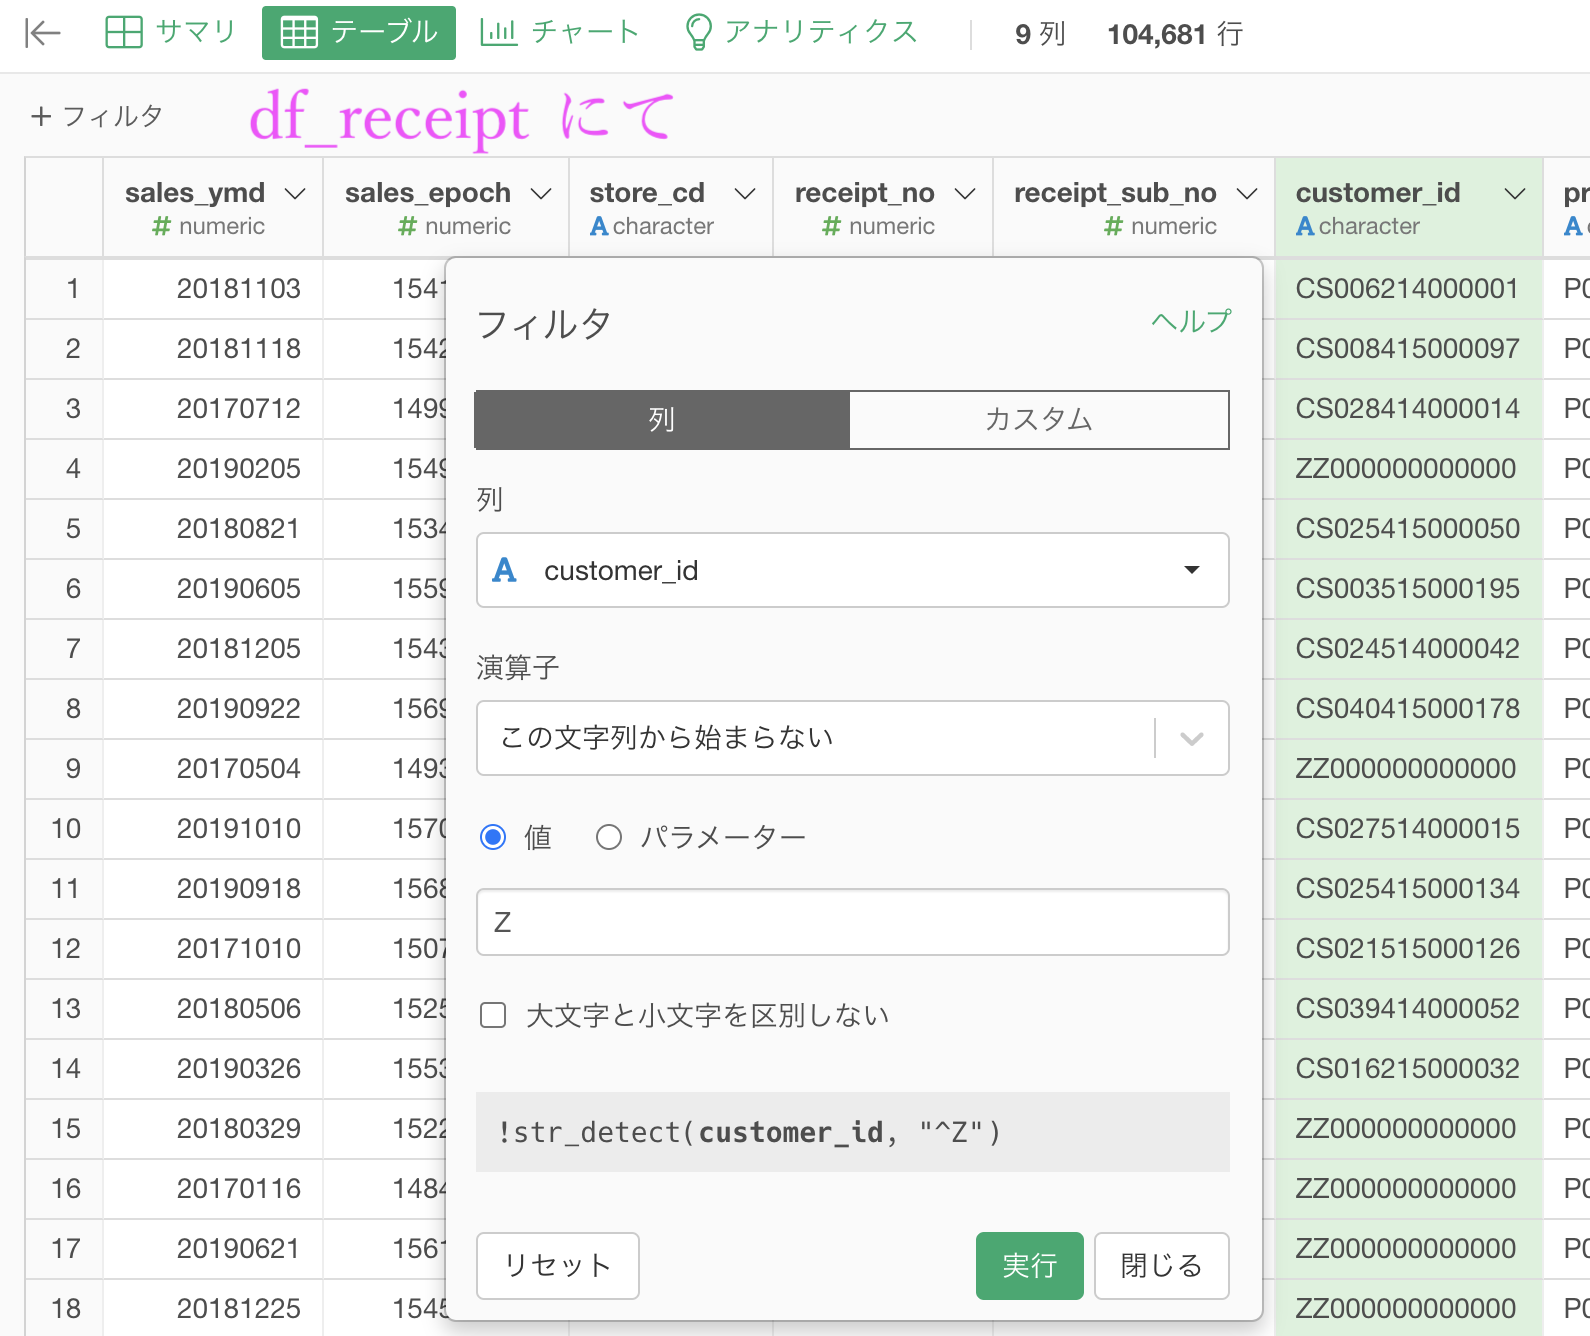Open the ヘルプ help link

tap(1191, 321)
